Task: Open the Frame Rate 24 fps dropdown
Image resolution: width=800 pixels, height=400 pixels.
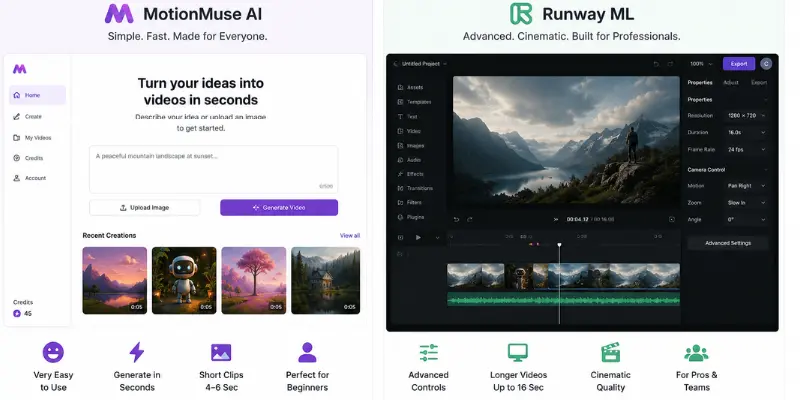Action: pos(746,149)
